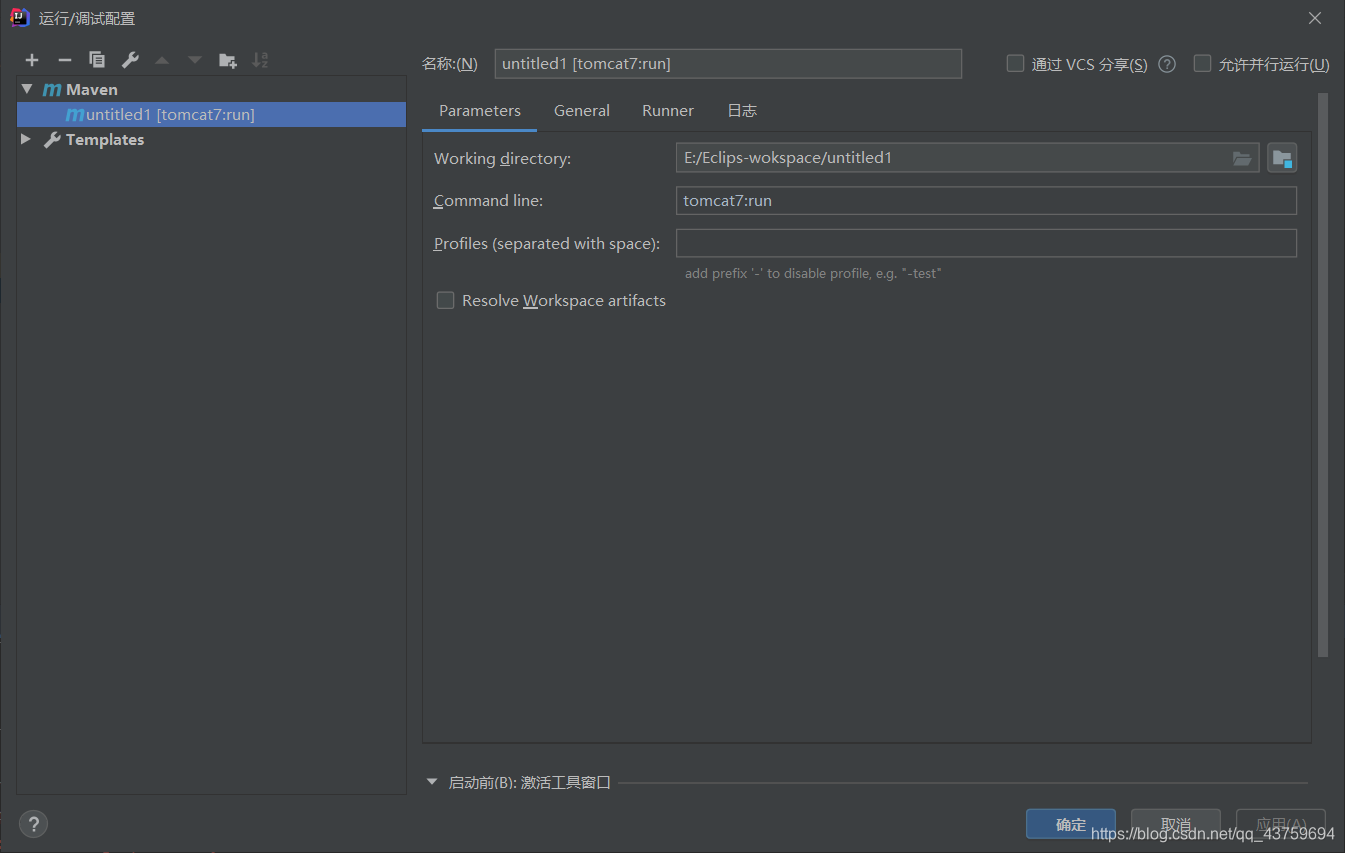Select the Templates tree row

point(211,140)
